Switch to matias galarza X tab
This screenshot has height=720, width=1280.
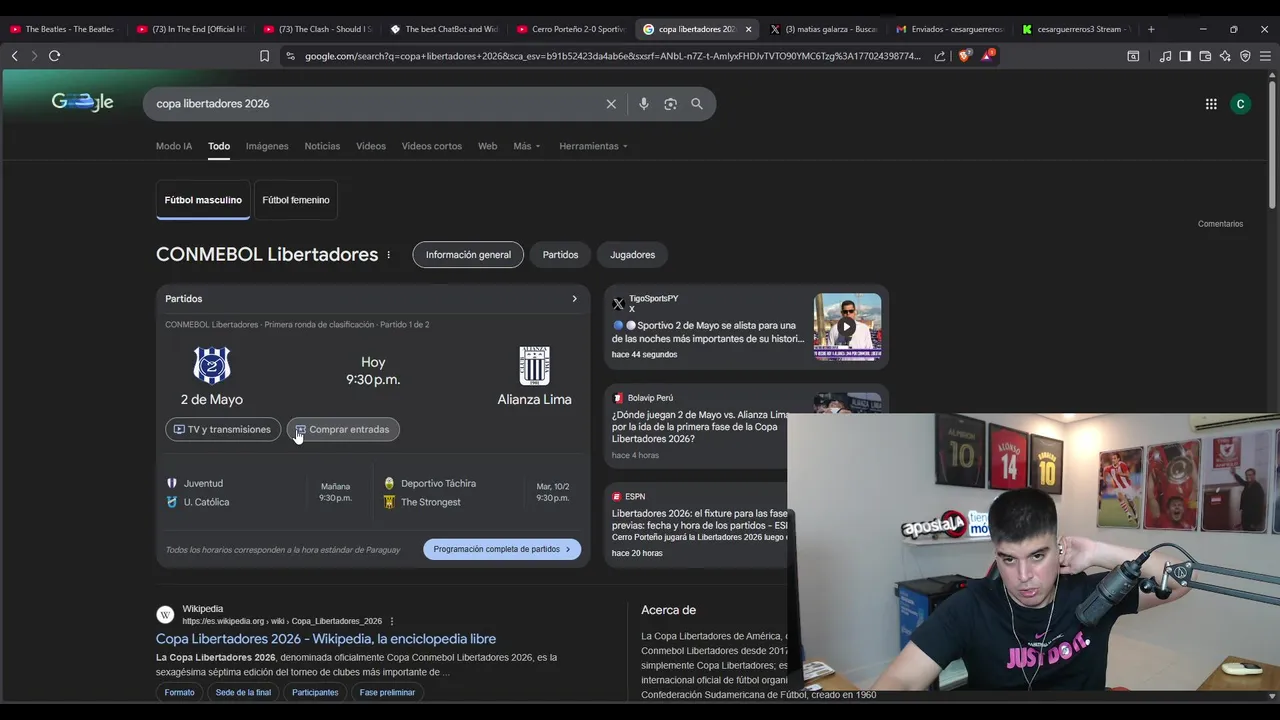825,29
